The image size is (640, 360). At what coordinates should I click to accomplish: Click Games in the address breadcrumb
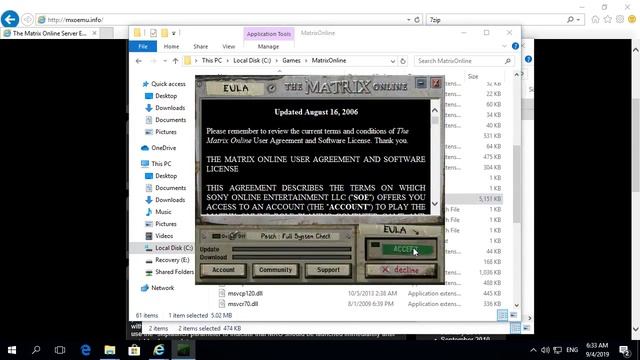point(291,60)
